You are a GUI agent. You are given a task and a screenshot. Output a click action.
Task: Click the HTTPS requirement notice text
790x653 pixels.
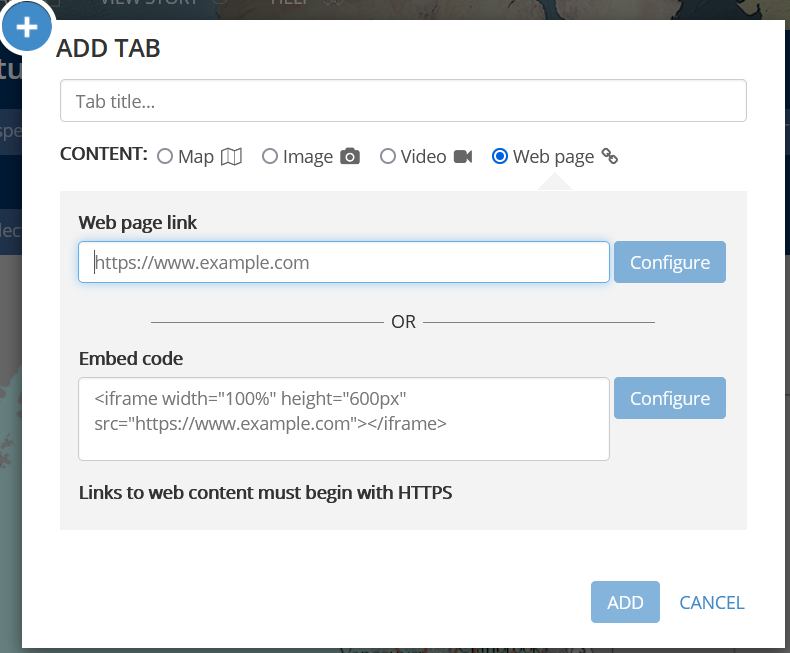click(x=266, y=492)
